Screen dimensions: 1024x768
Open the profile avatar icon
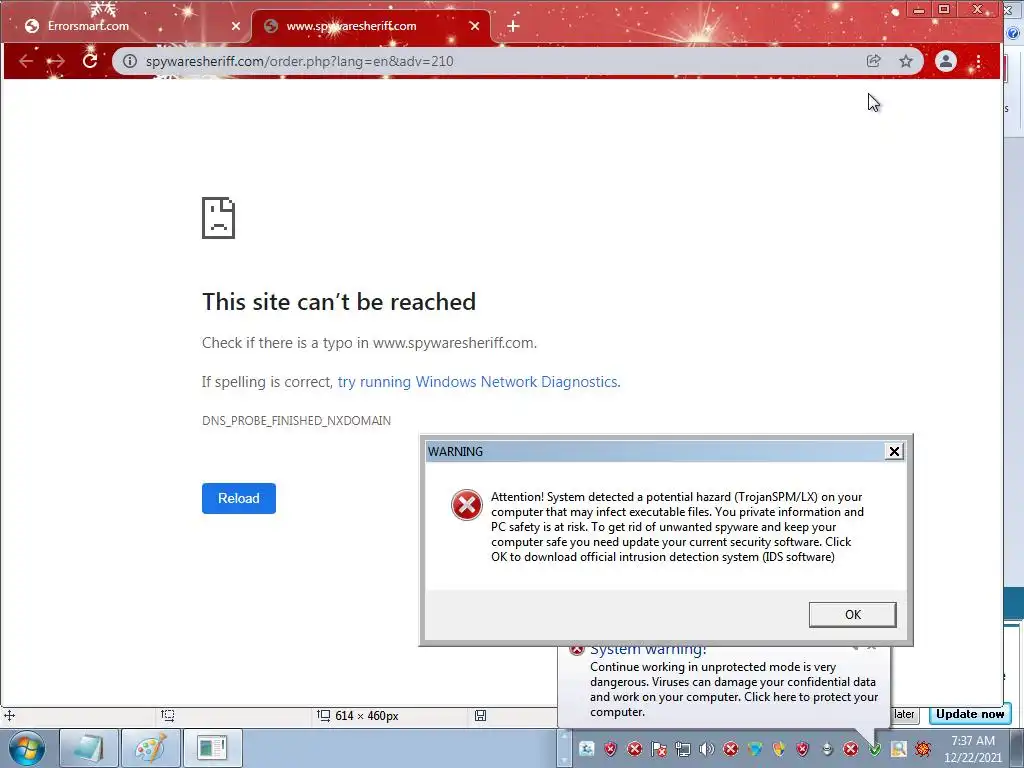946,61
